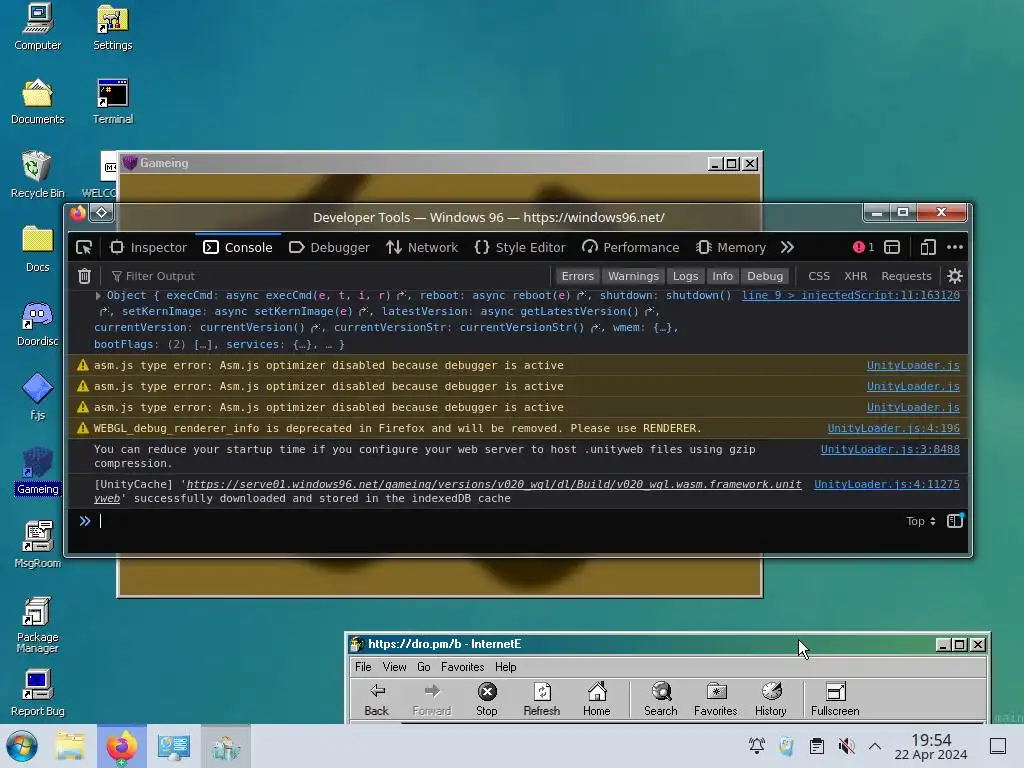Image resolution: width=1024 pixels, height=768 pixels.
Task: Switch to the Network tab
Action: click(422, 247)
